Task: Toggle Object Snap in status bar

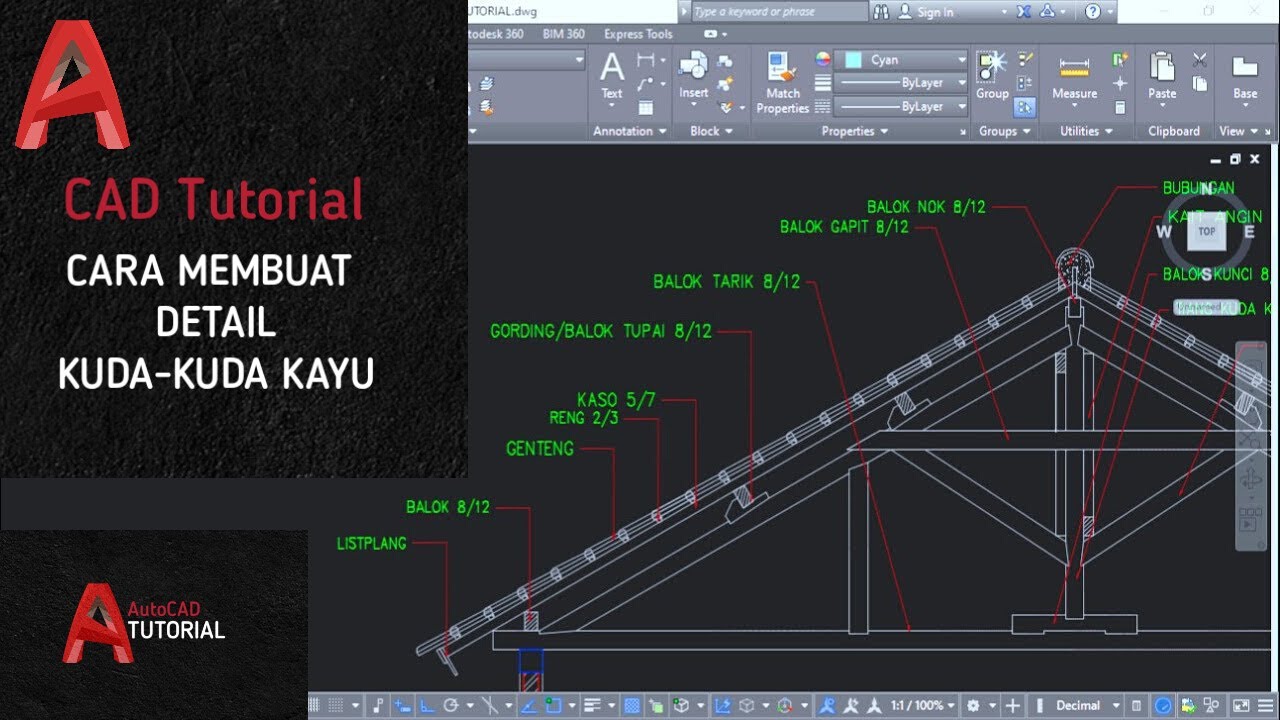Action: [553, 706]
